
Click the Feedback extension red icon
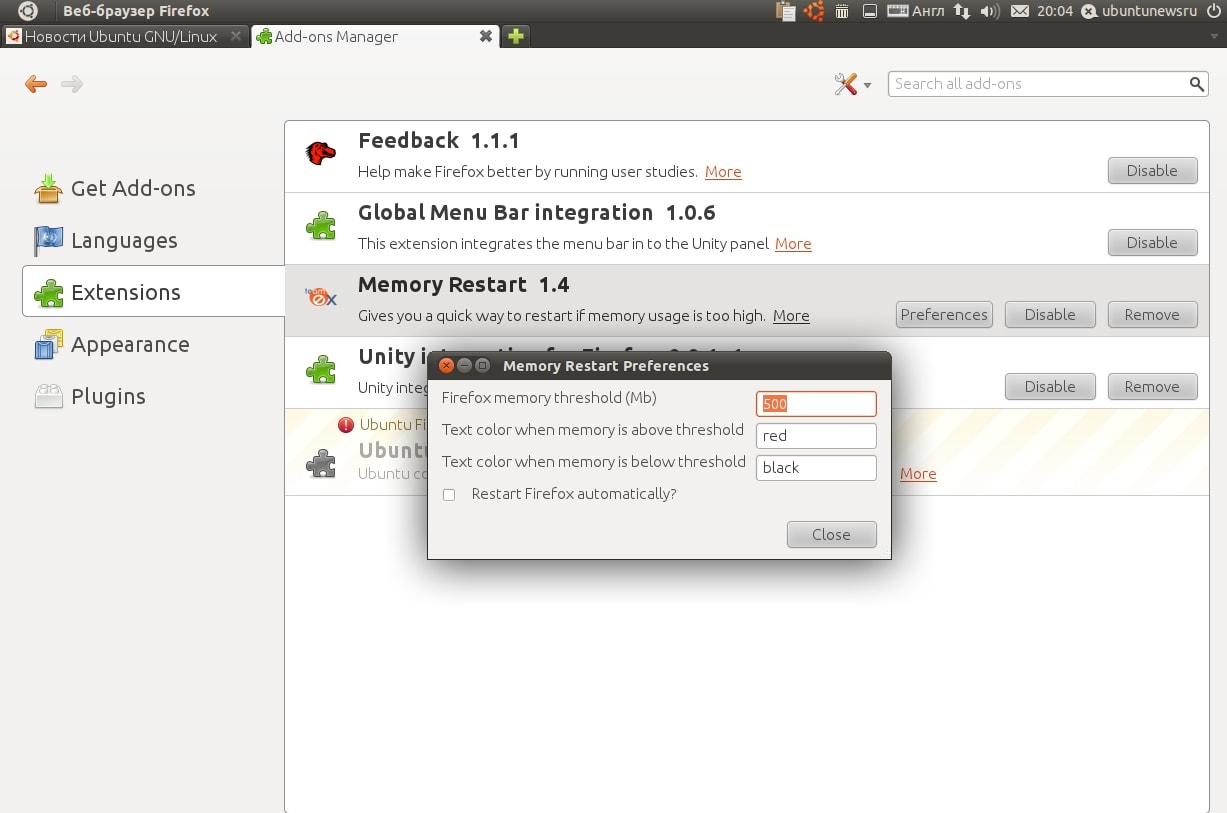[x=321, y=154]
